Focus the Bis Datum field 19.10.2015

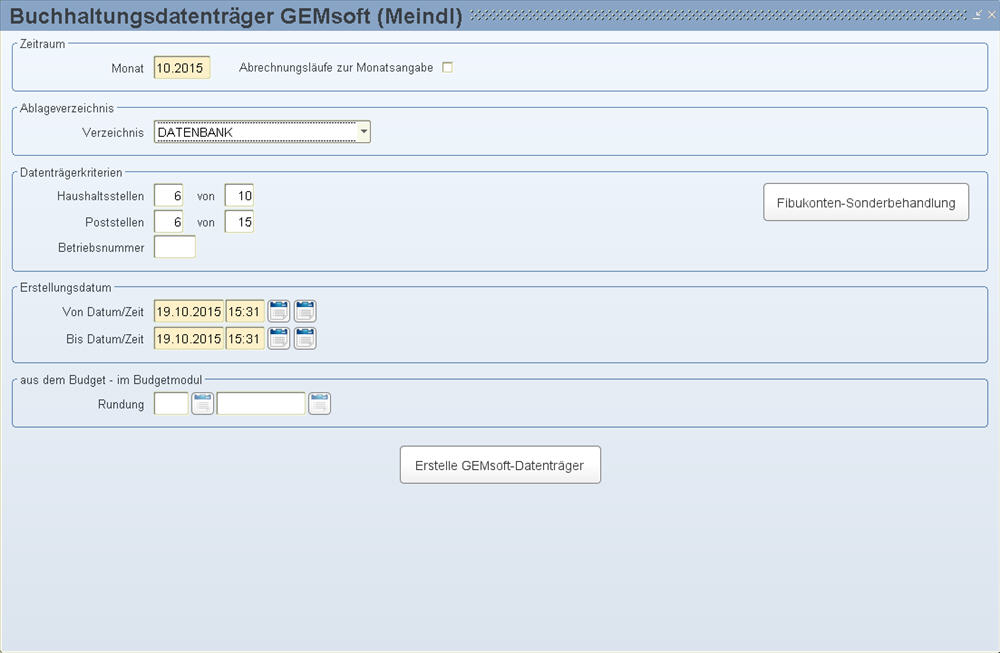pyautogui.click(x=189, y=339)
